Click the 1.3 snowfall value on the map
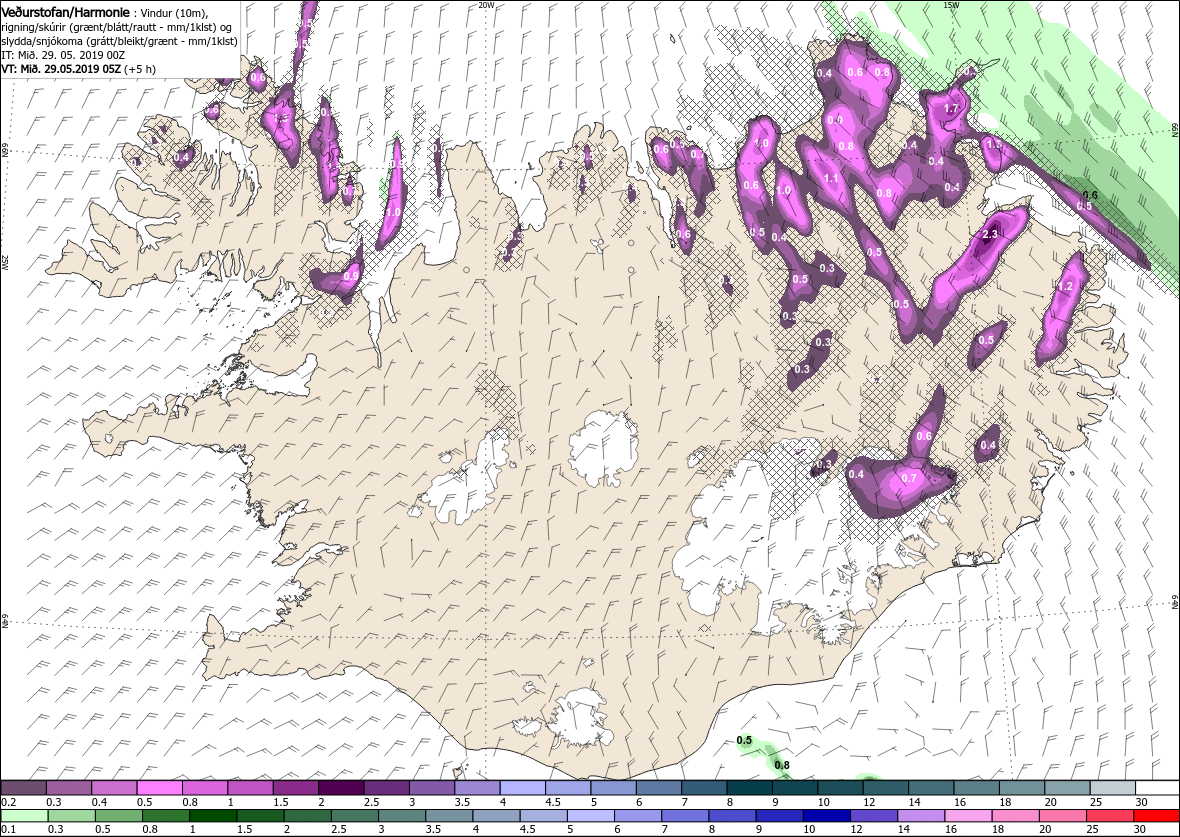This screenshot has height=837, width=1180. [993, 145]
